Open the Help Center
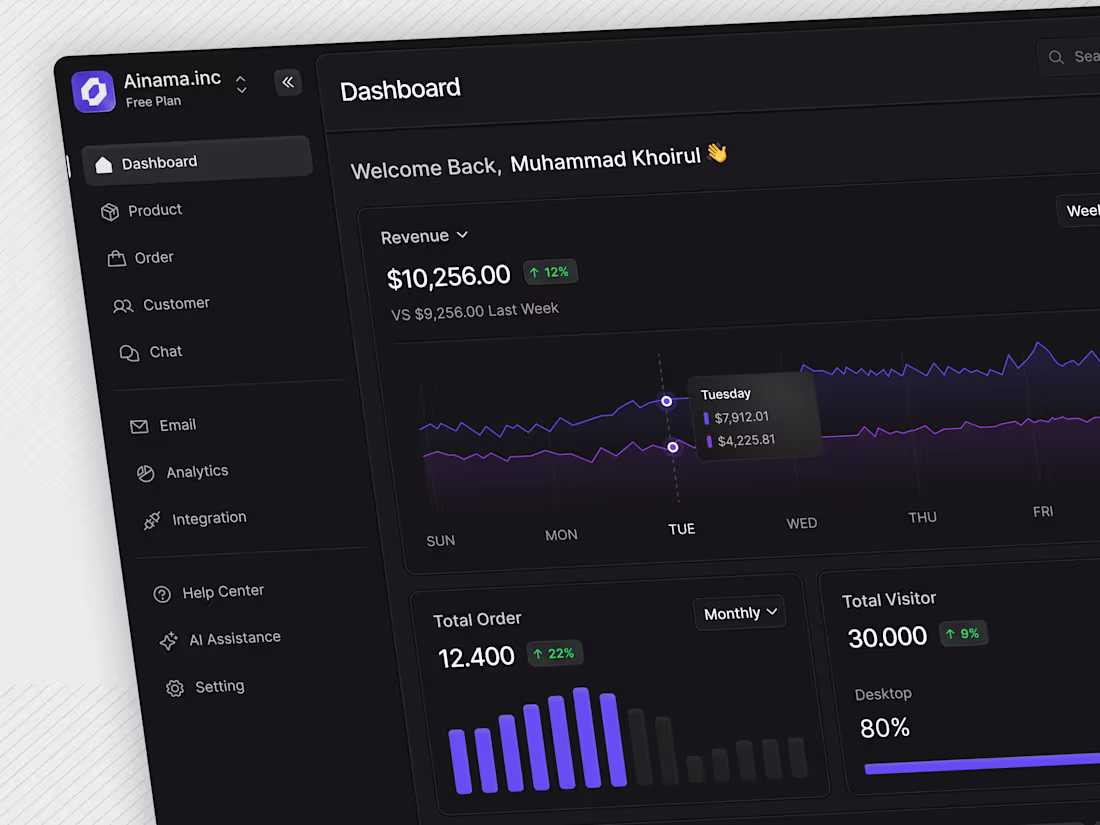Screen dimensions: 1100x825 coord(223,591)
